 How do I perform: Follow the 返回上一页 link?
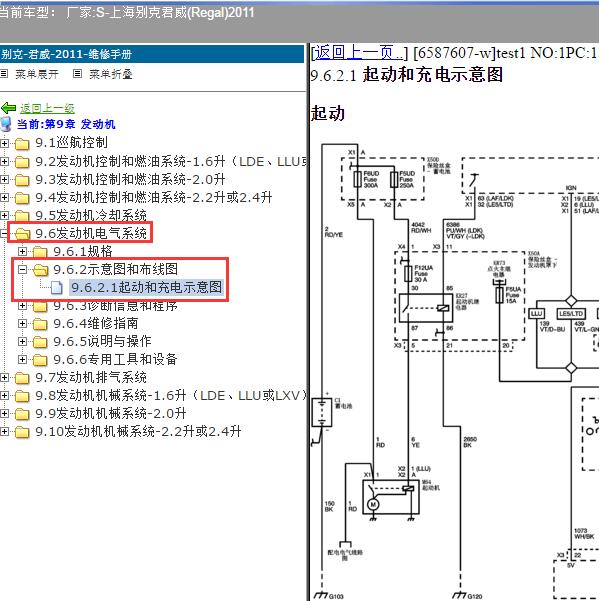tap(359, 53)
